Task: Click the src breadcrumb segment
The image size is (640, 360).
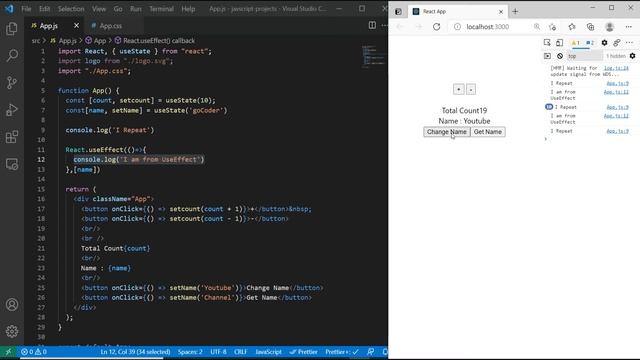Action: coord(36,40)
